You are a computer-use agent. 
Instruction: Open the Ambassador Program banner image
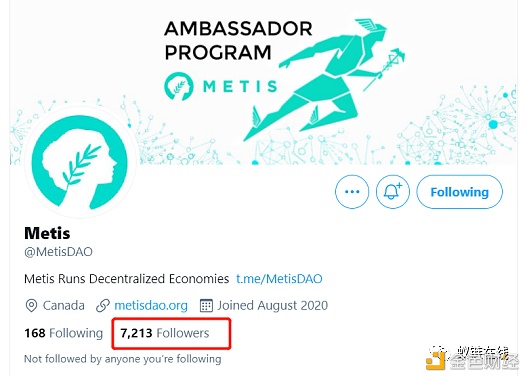pyautogui.click(x=263, y=82)
